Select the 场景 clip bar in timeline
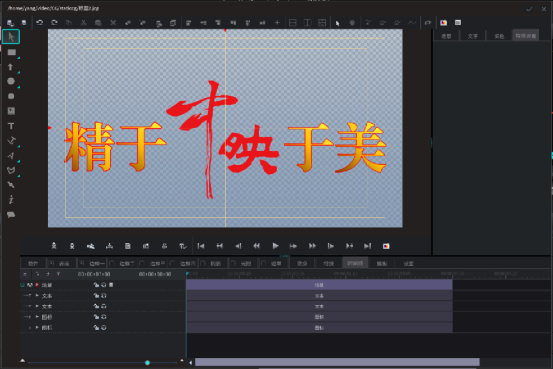The height and width of the screenshot is (369, 553). pyautogui.click(x=319, y=285)
